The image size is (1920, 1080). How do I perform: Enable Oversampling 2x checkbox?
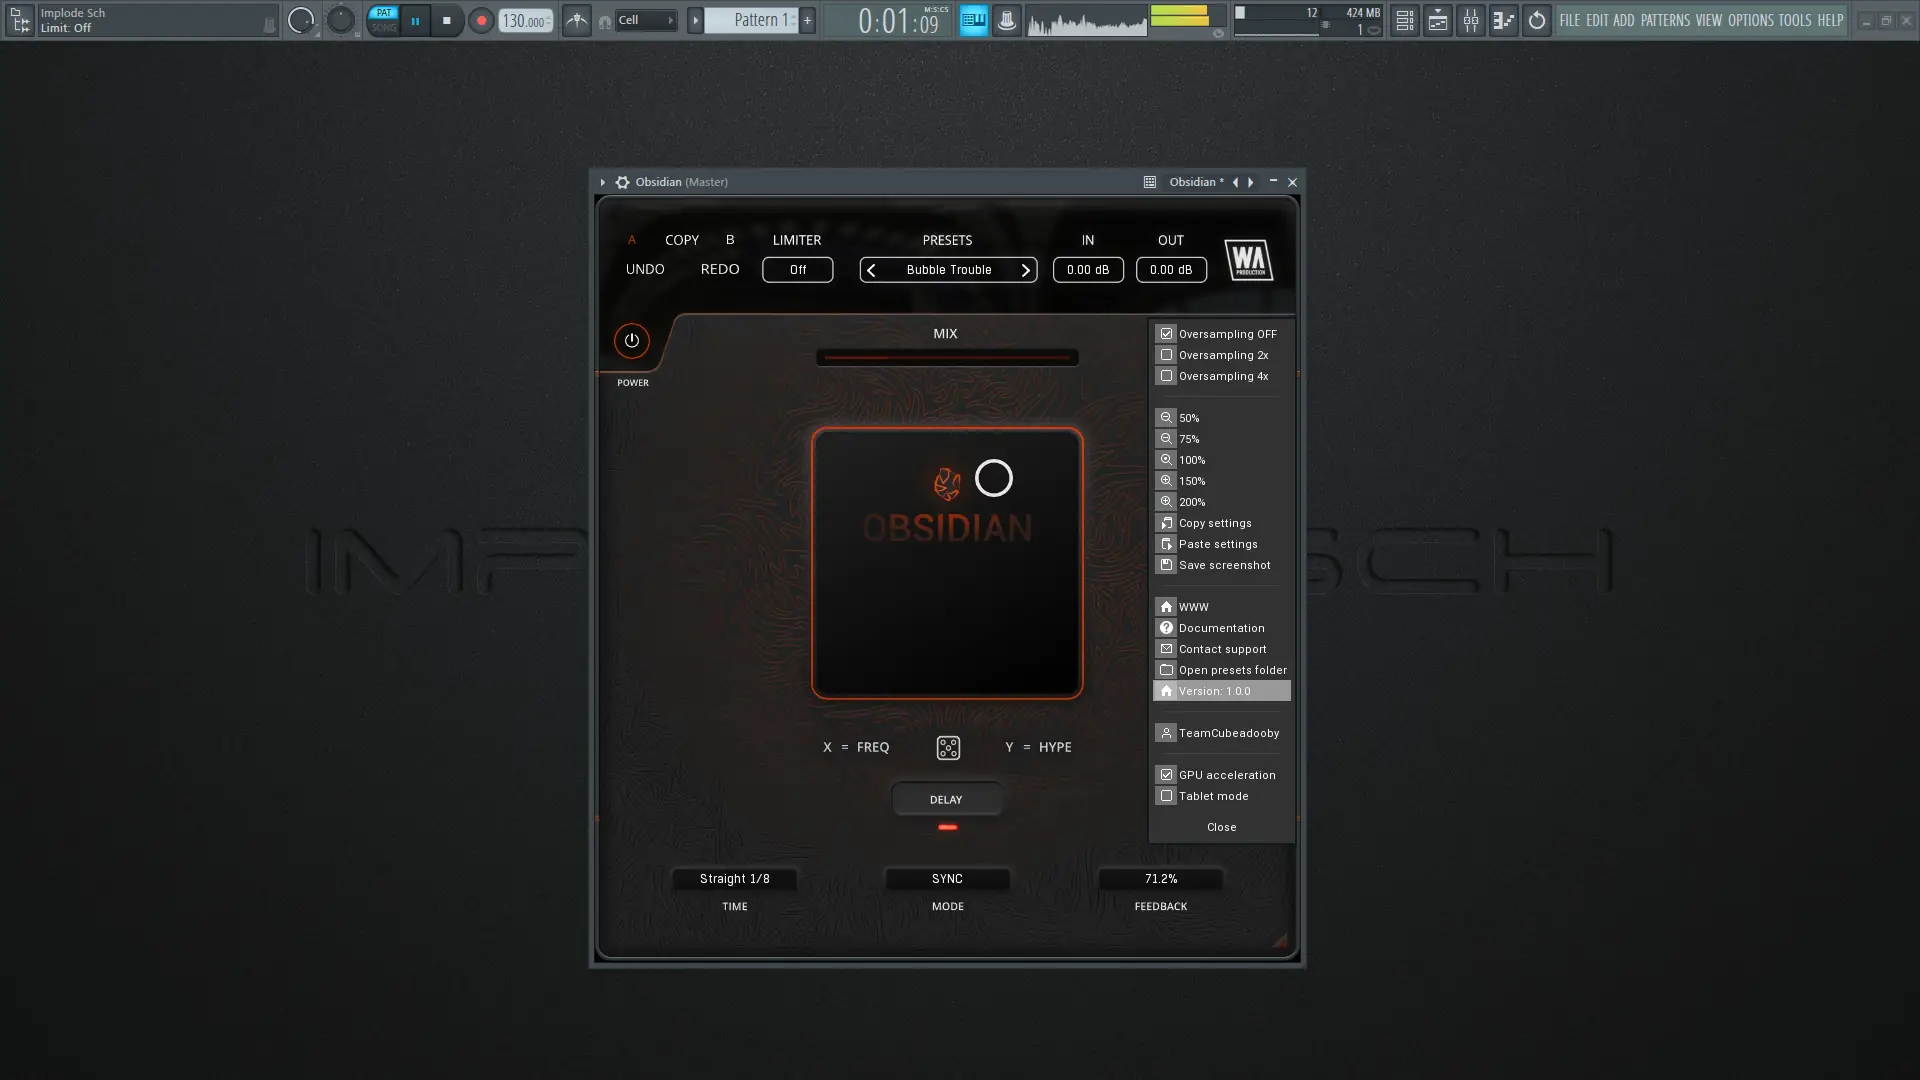(1166, 355)
